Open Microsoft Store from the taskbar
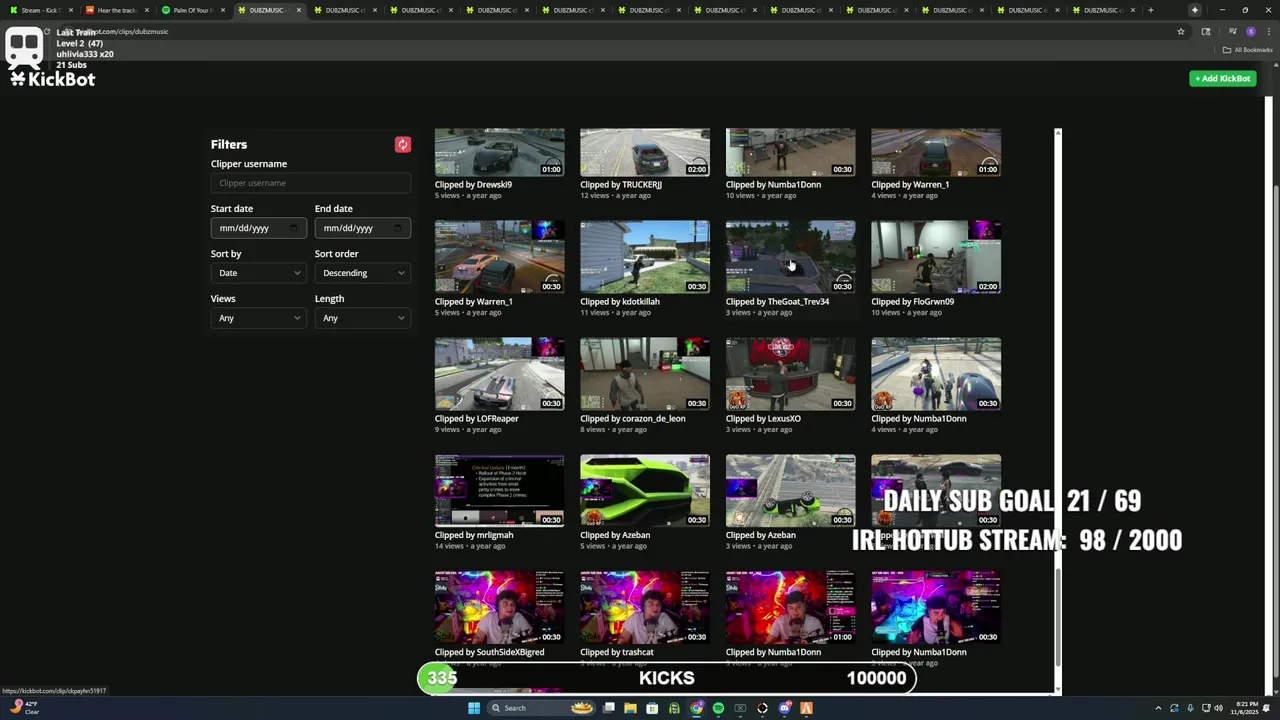The height and width of the screenshot is (720, 1280). coord(652,708)
